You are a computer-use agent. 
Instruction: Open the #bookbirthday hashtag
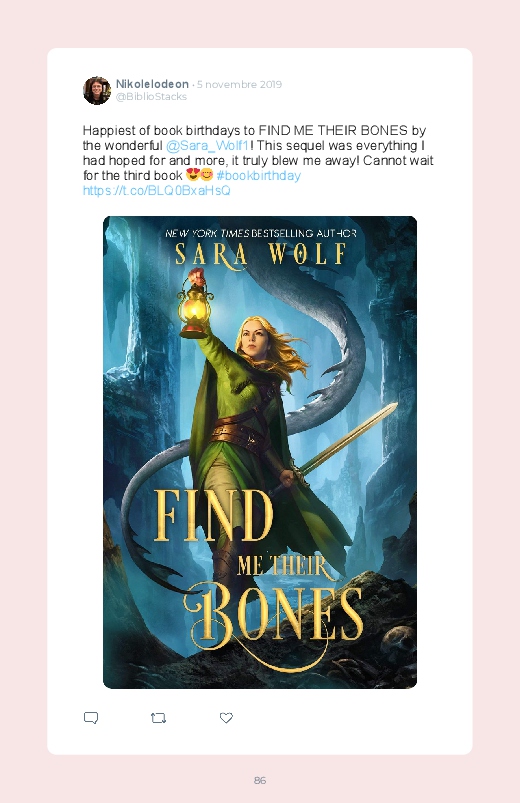pyautogui.click(x=258, y=176)
